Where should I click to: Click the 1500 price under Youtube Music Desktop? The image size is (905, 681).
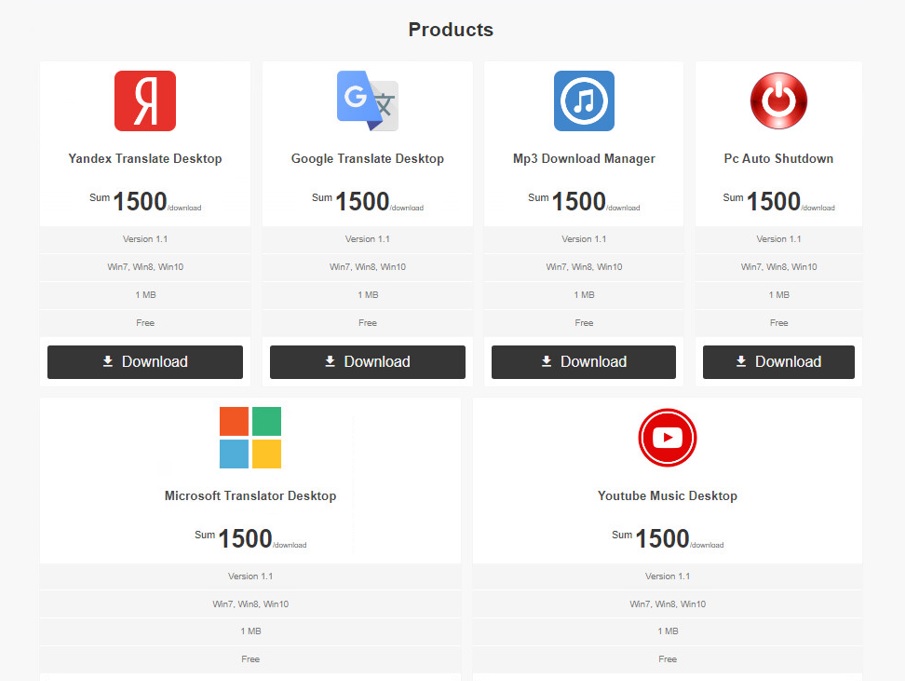(x=662, y=538)
